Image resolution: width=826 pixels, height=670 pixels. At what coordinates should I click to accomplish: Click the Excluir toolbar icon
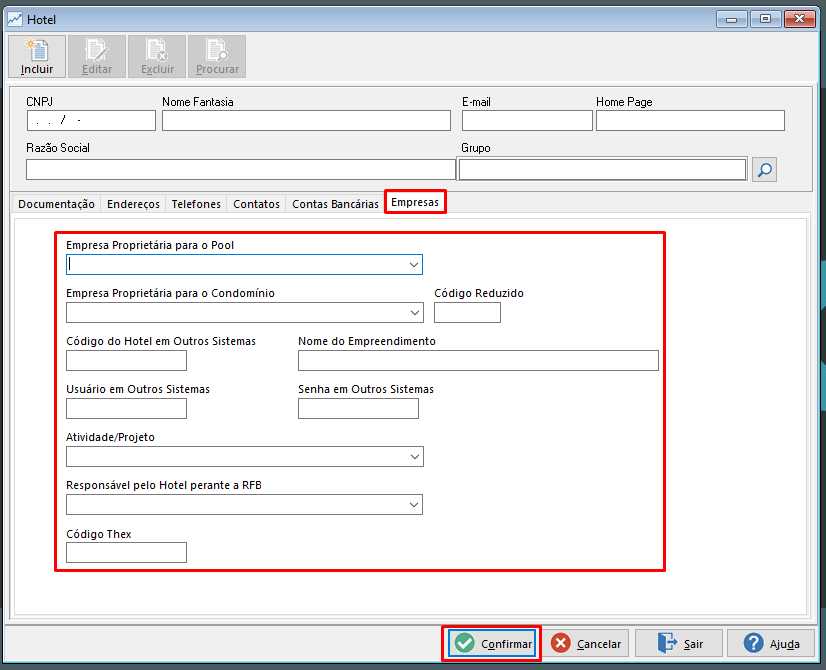point(157,56)
